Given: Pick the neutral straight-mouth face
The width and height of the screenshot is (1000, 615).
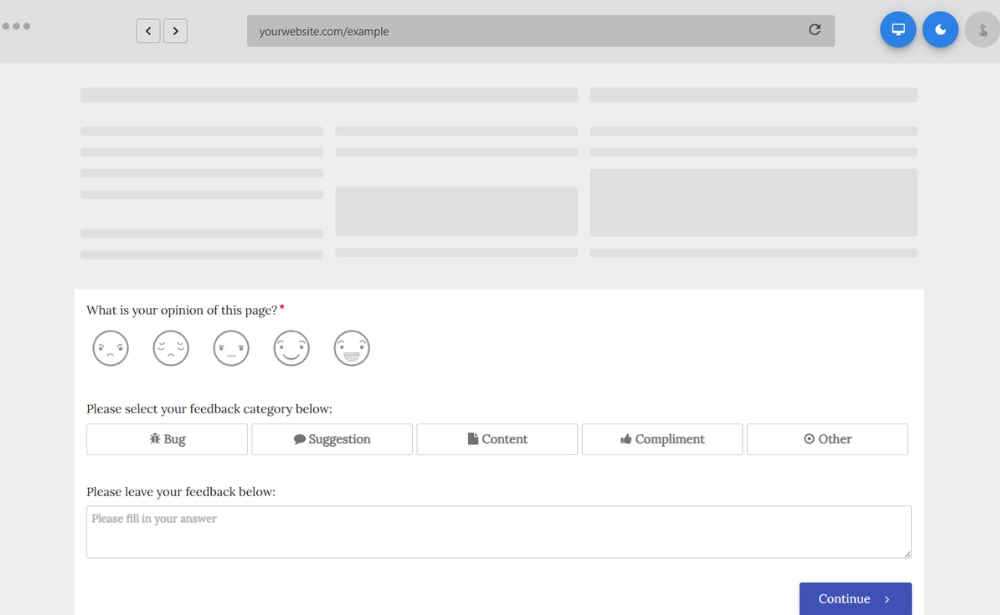Looking at the screenshot, I should click(x=231, y=348).
